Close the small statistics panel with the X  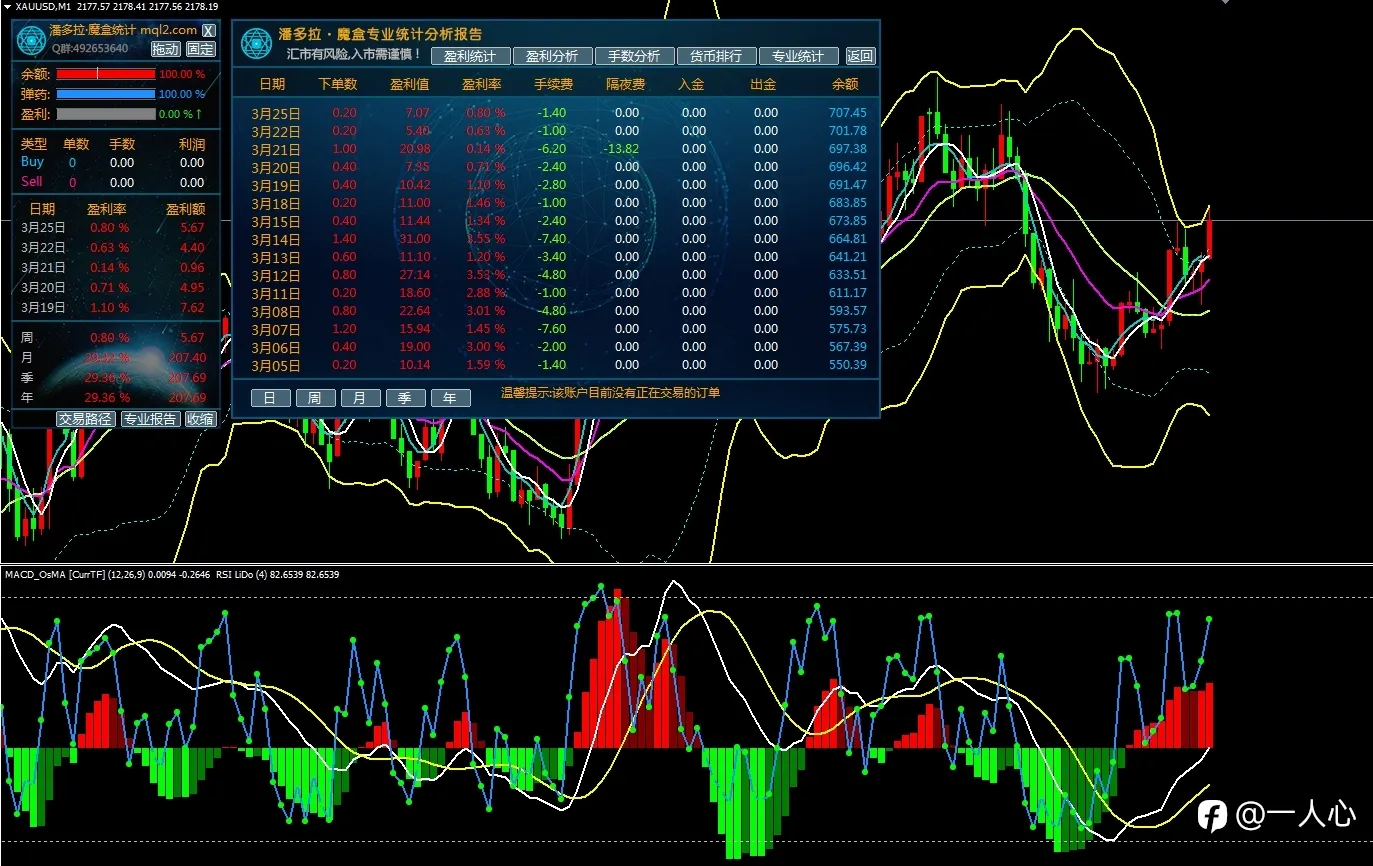click(x=208, y=31)
